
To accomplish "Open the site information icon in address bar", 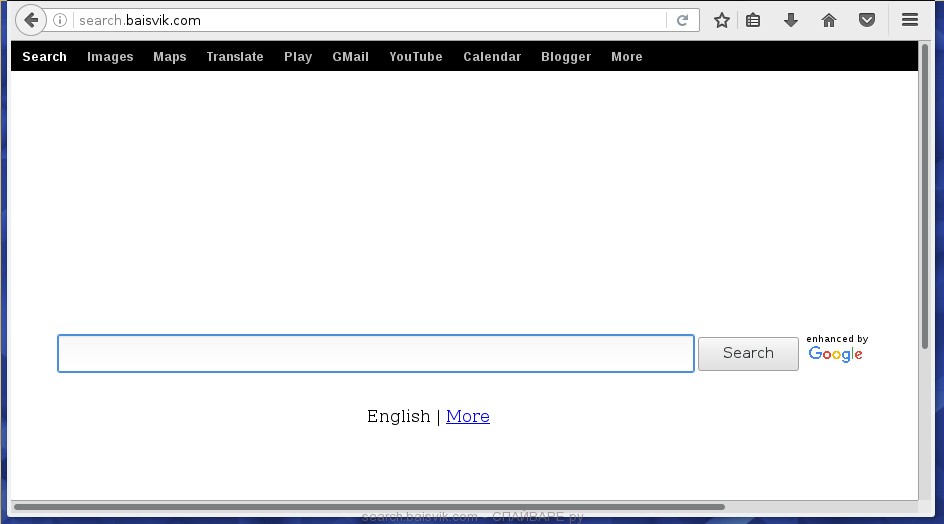I will coord(61,20).
